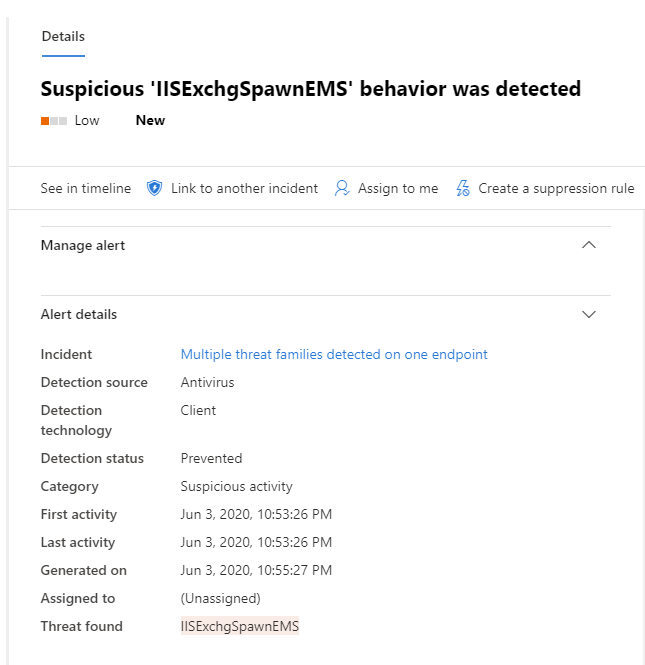The image size is (645, 665).
Task: Click the highlighted IISExchgSpawnEMS threat found value
Action: pos(240,626)
